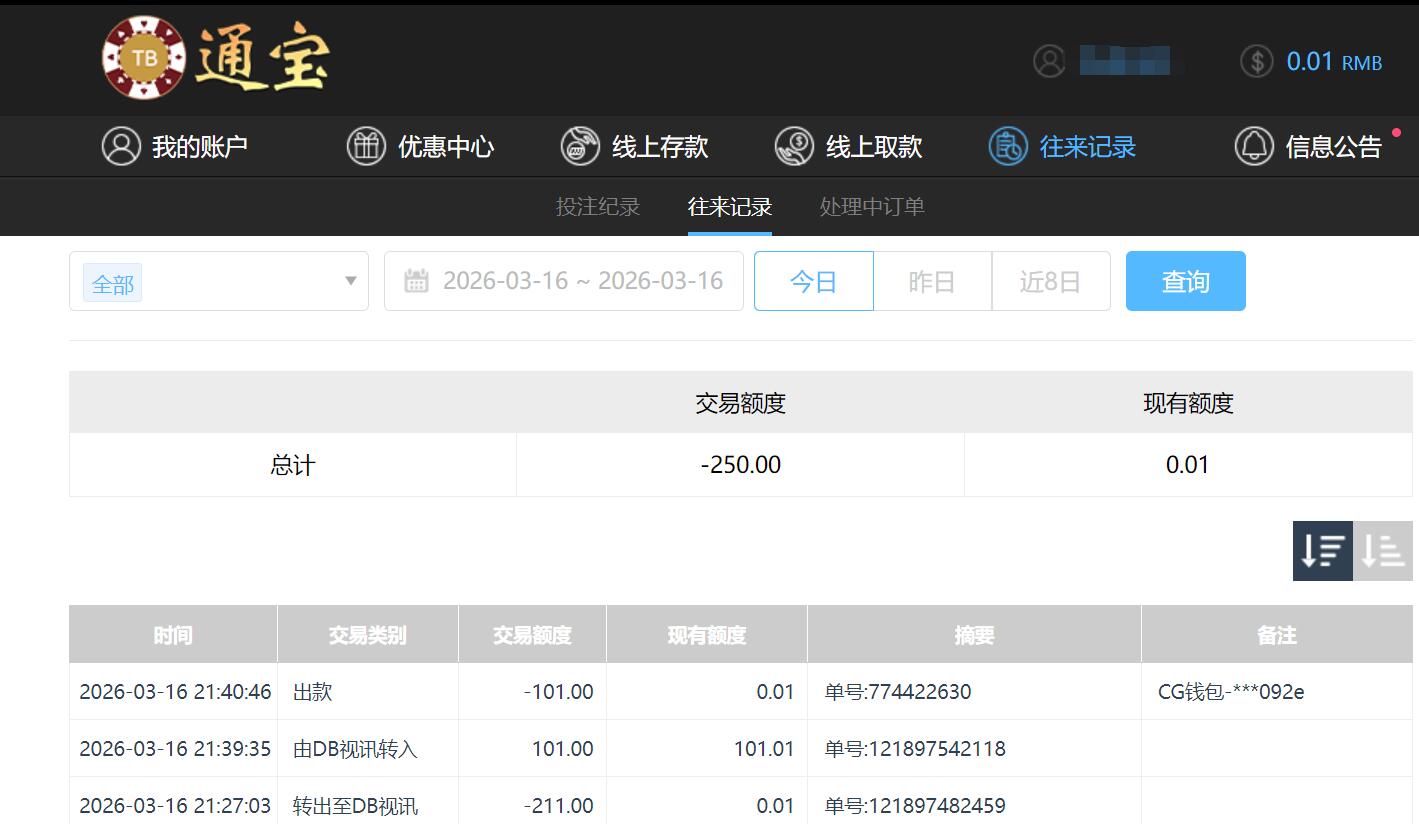Viewport: 1419px width, 824px height.
Task: Click the 往来记录 records icon
Action: tap(1007, 146)
